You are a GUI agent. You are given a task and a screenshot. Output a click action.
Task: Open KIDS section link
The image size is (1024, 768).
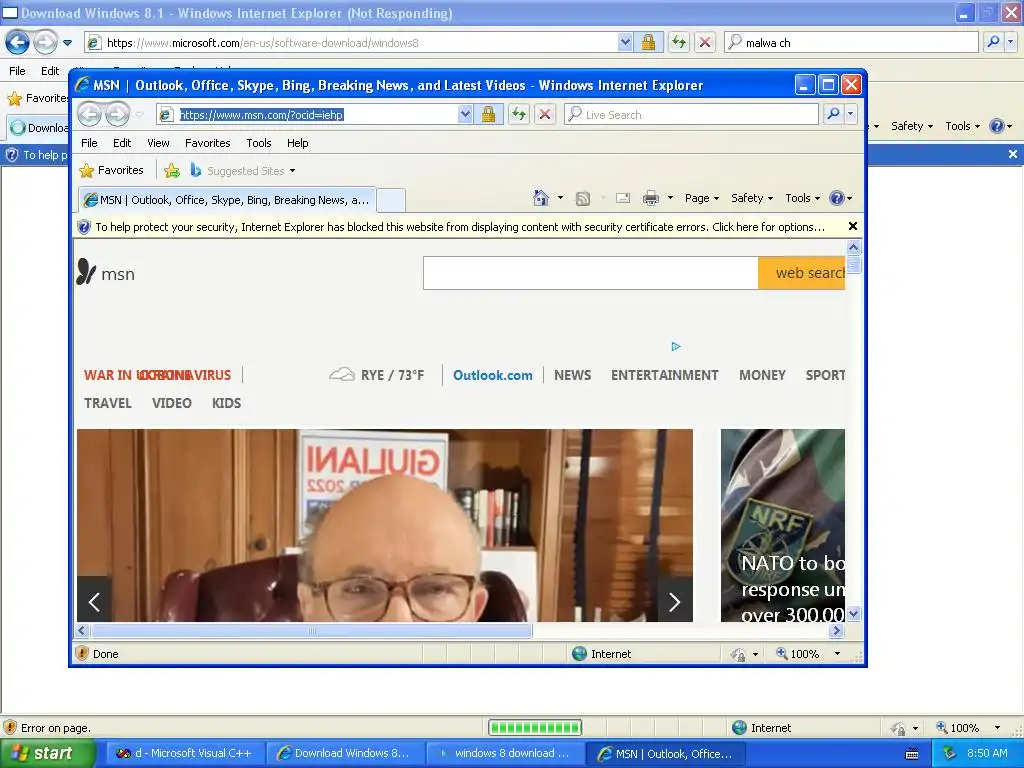point(226,404)
